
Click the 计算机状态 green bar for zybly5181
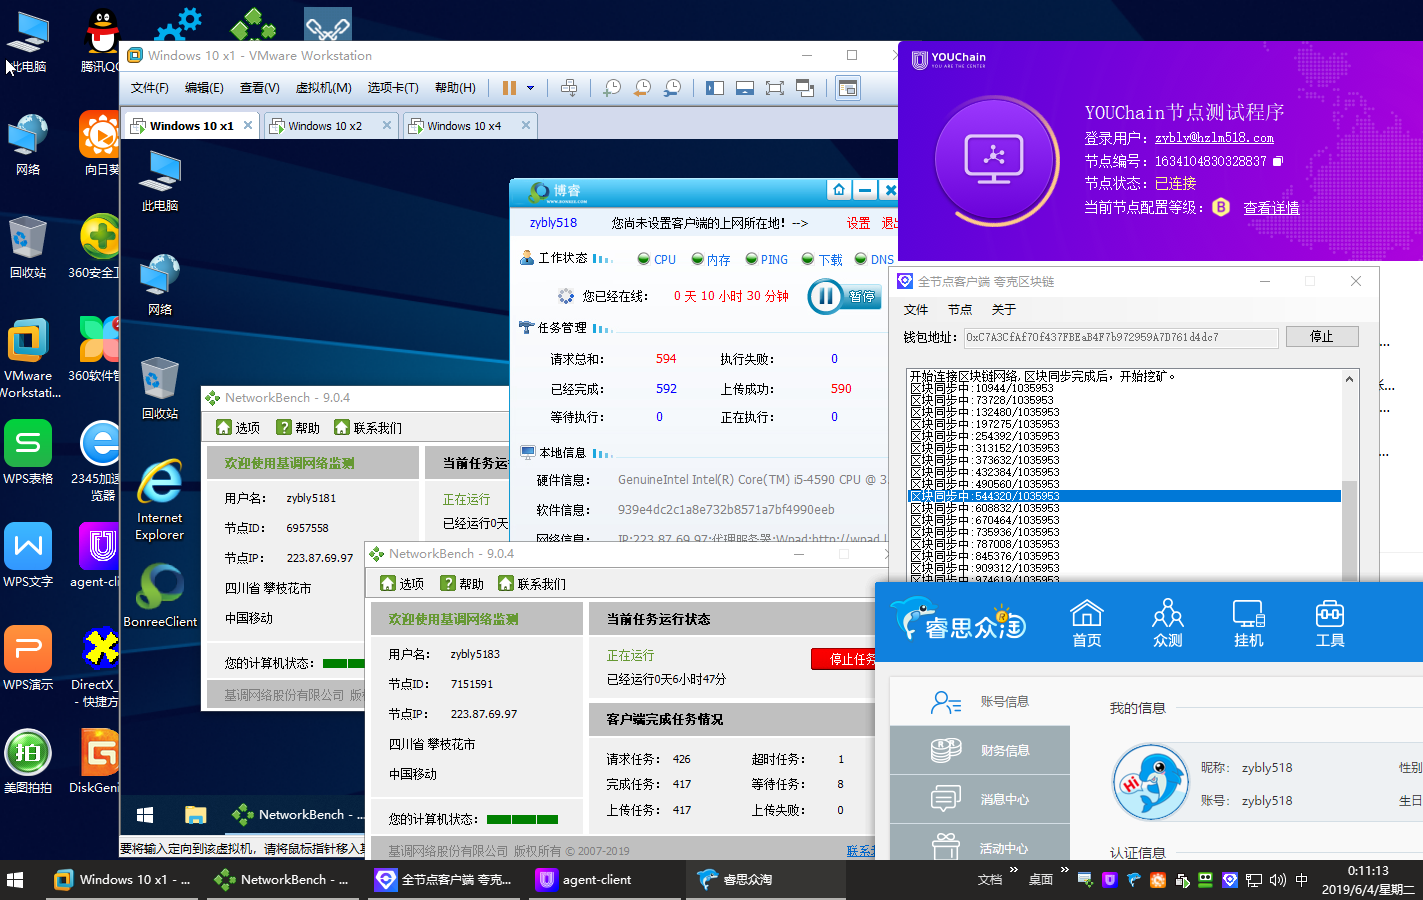pos(344,663)
